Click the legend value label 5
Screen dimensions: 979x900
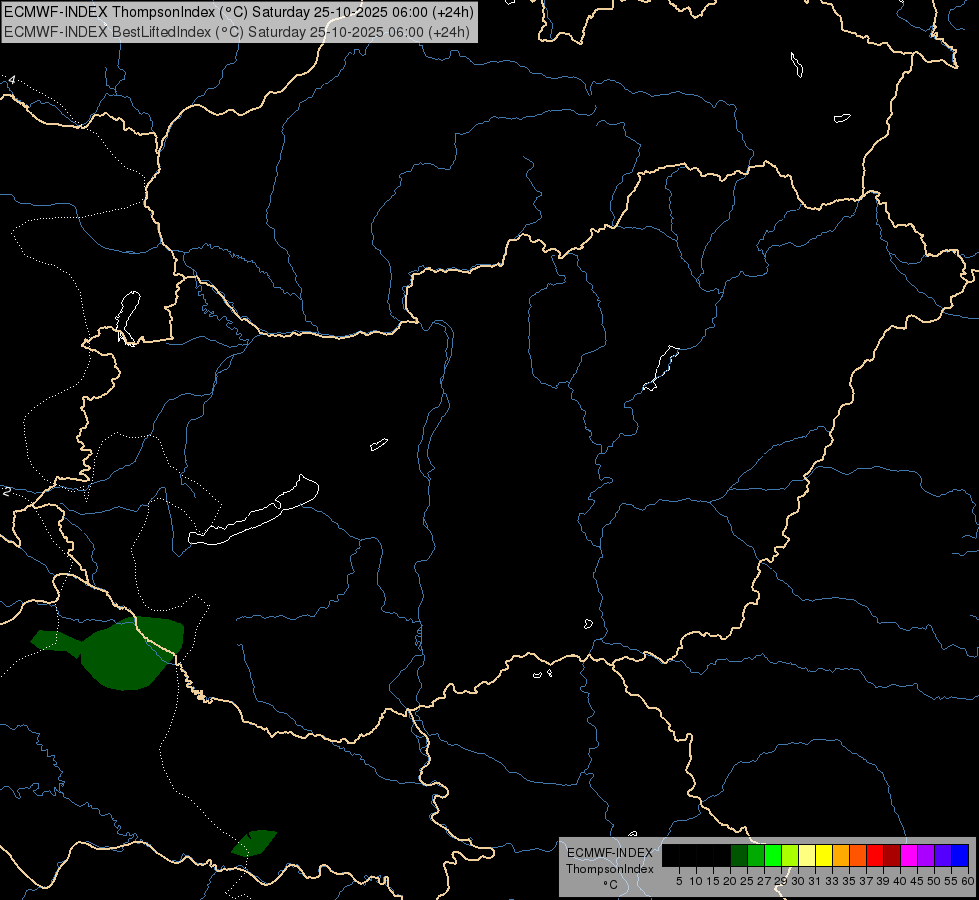(x=679, y=881)
